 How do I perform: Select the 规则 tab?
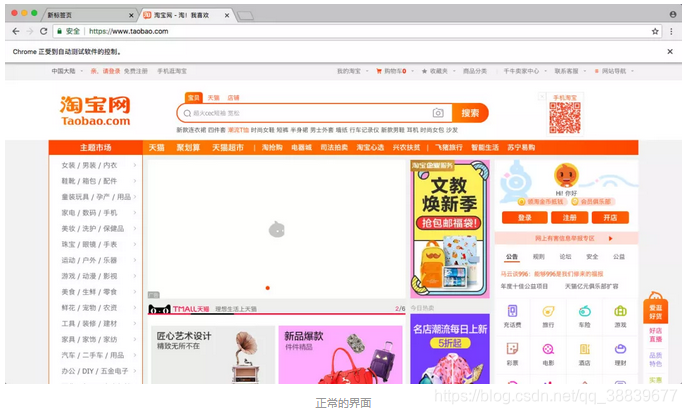pyautogui.click(x=538, y=257)
